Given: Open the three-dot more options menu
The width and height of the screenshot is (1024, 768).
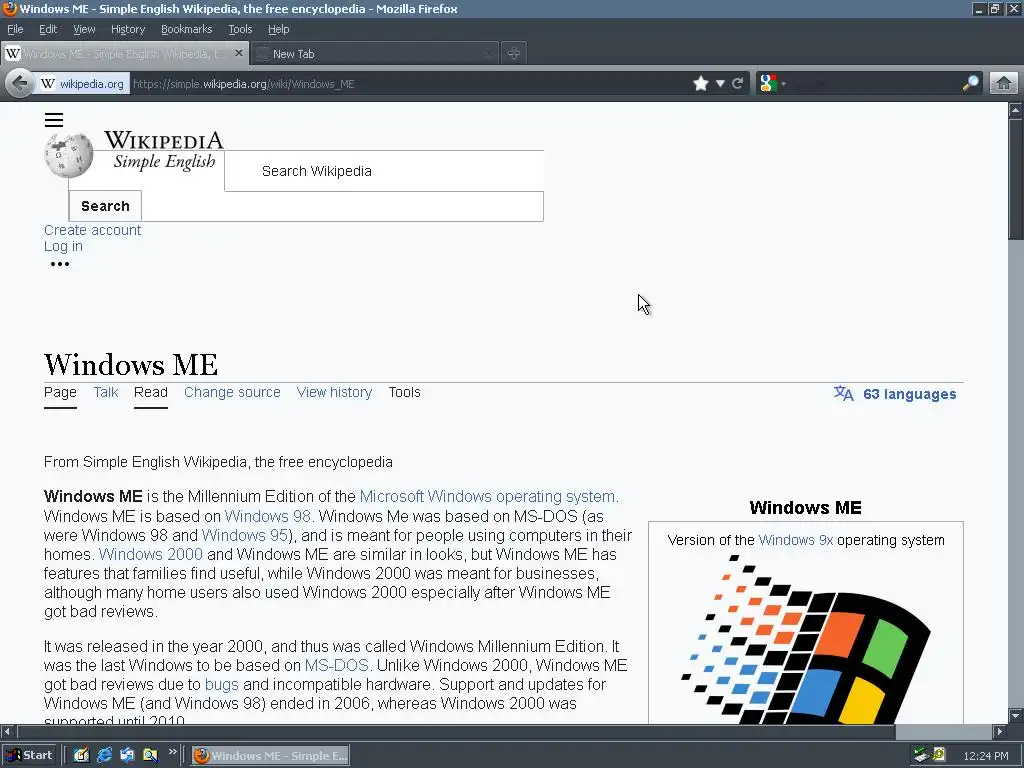Looking at the screenshot, I should point(59,264).
